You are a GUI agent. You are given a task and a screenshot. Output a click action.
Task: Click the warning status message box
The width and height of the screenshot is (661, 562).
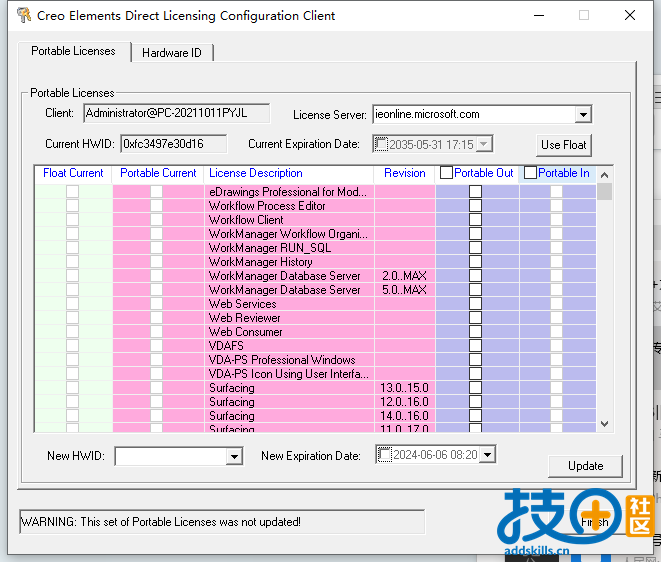tap(222, 522)
